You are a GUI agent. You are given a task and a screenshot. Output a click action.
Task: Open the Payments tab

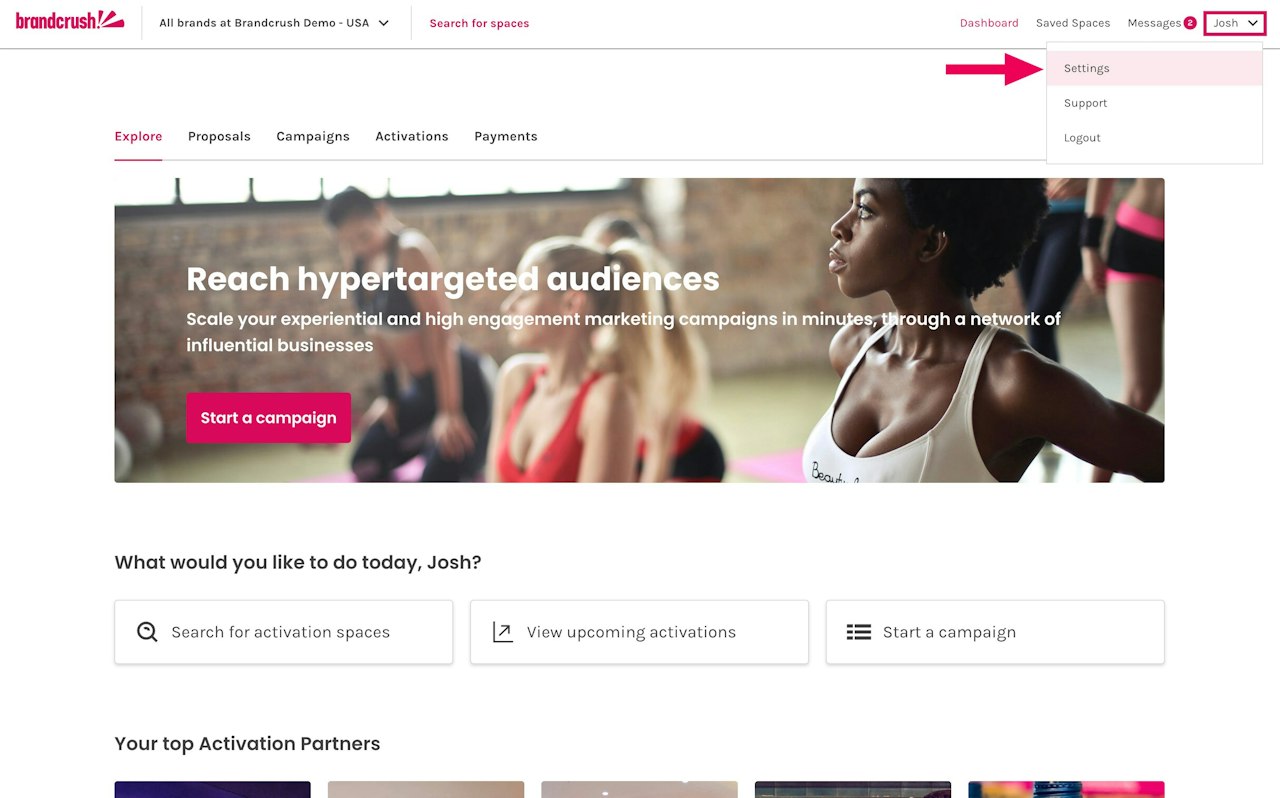pos(506,136)
